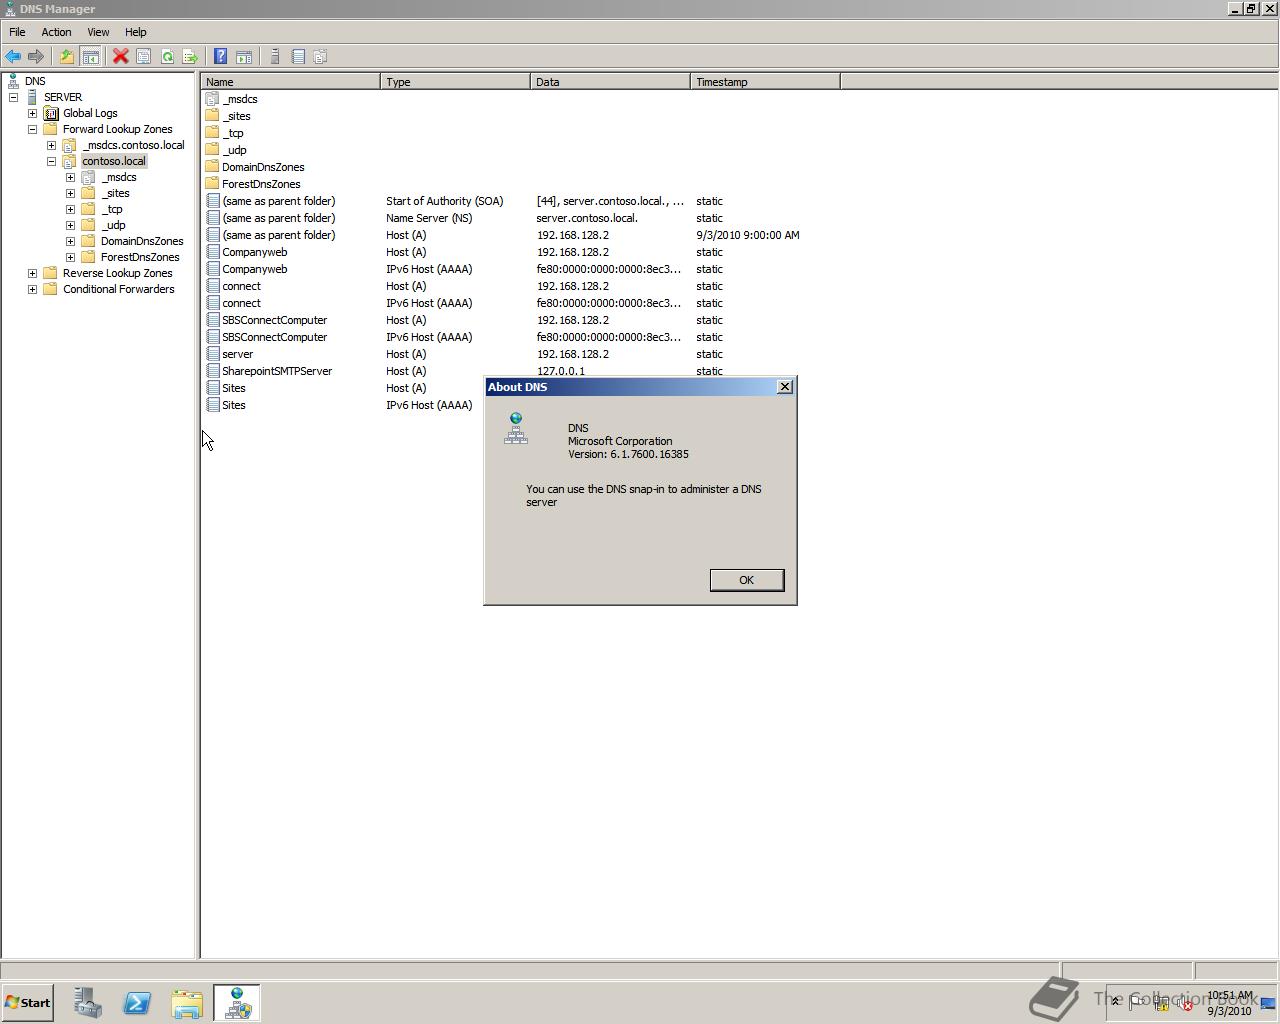This screenshot has width=1280, height=1024.
Task: Click the gray Forward arrow toolbar icon
Action: click(x=36, y=57)
